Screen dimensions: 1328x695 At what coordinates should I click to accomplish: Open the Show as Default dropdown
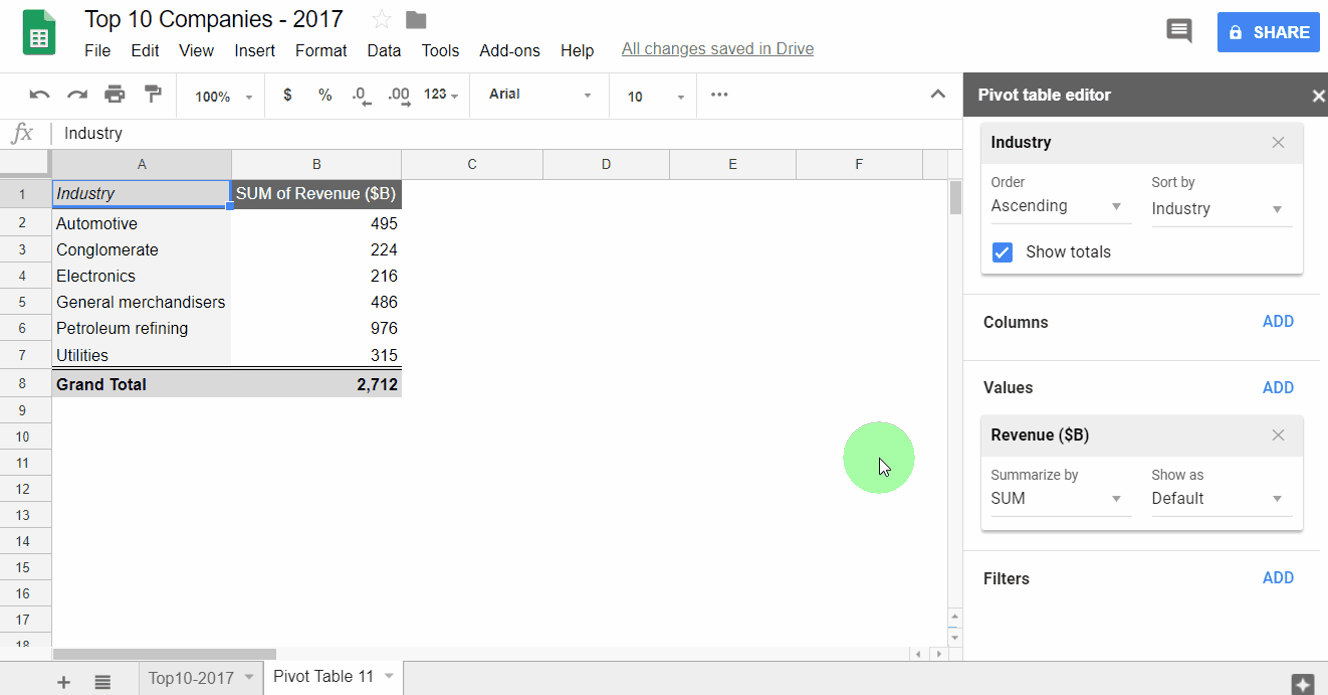1222,499
